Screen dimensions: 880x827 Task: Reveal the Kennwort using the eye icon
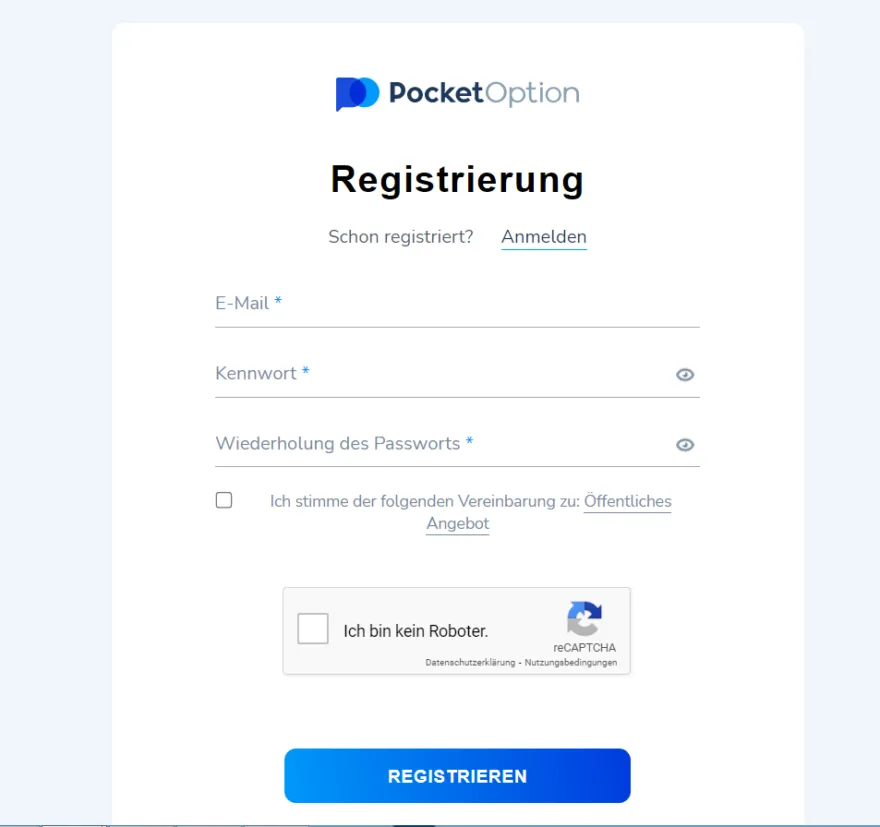pos(684,374)
